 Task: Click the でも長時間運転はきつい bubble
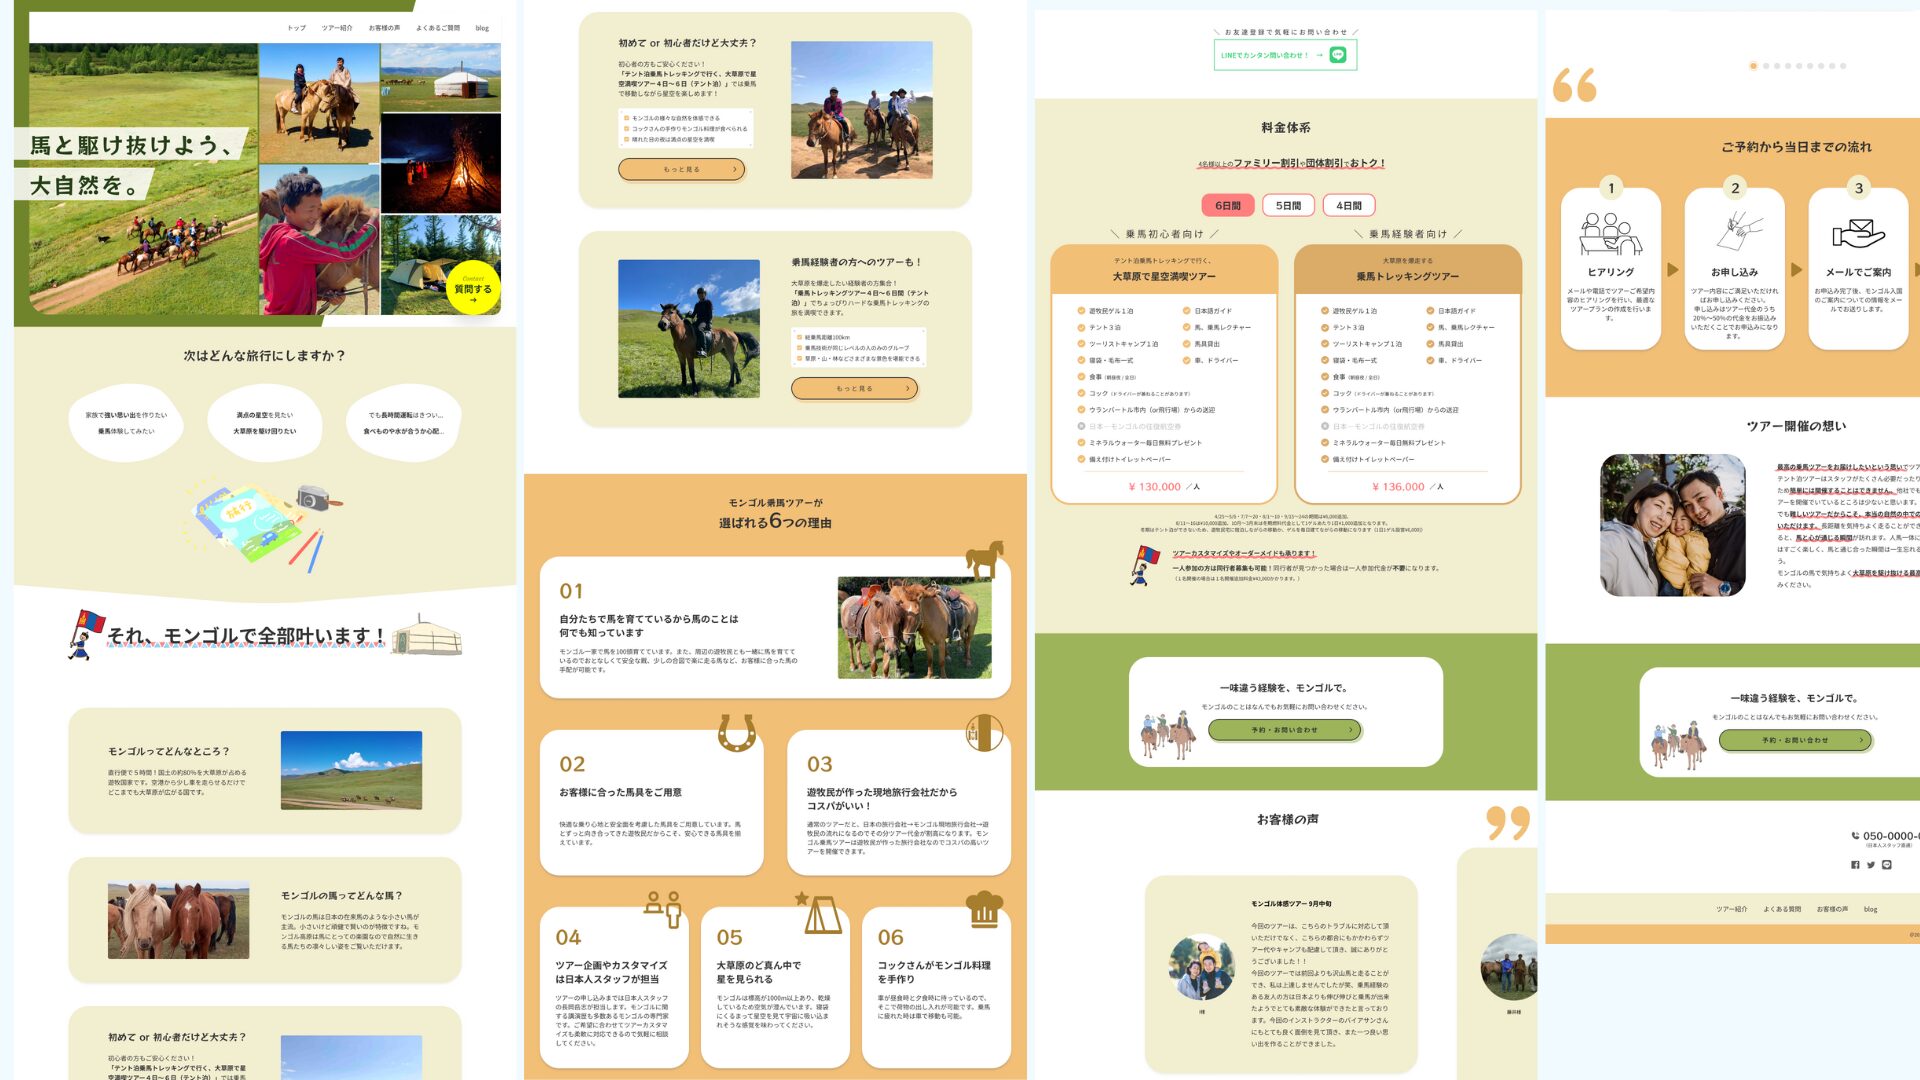(x=404, y=423)
